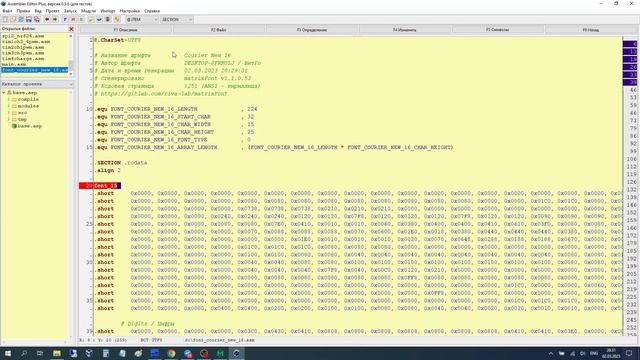640x360 pixels.
Task: Switch to the F2 Файл tab
Action: (x=219, y=30)
